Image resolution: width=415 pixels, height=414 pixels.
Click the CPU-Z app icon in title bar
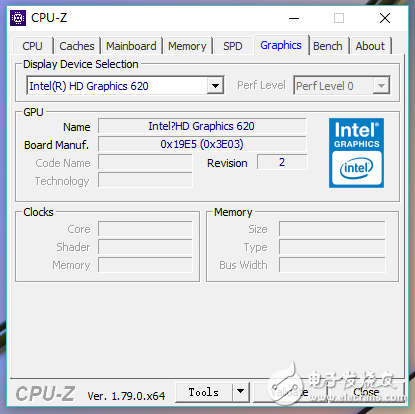click(x=18, y=18)
